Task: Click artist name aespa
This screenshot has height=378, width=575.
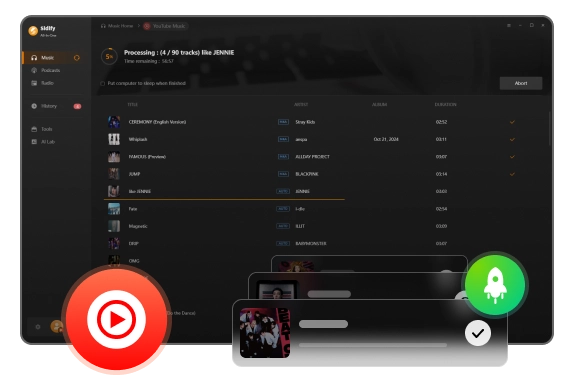Action: pyautogui.click(x=301, y=139)
